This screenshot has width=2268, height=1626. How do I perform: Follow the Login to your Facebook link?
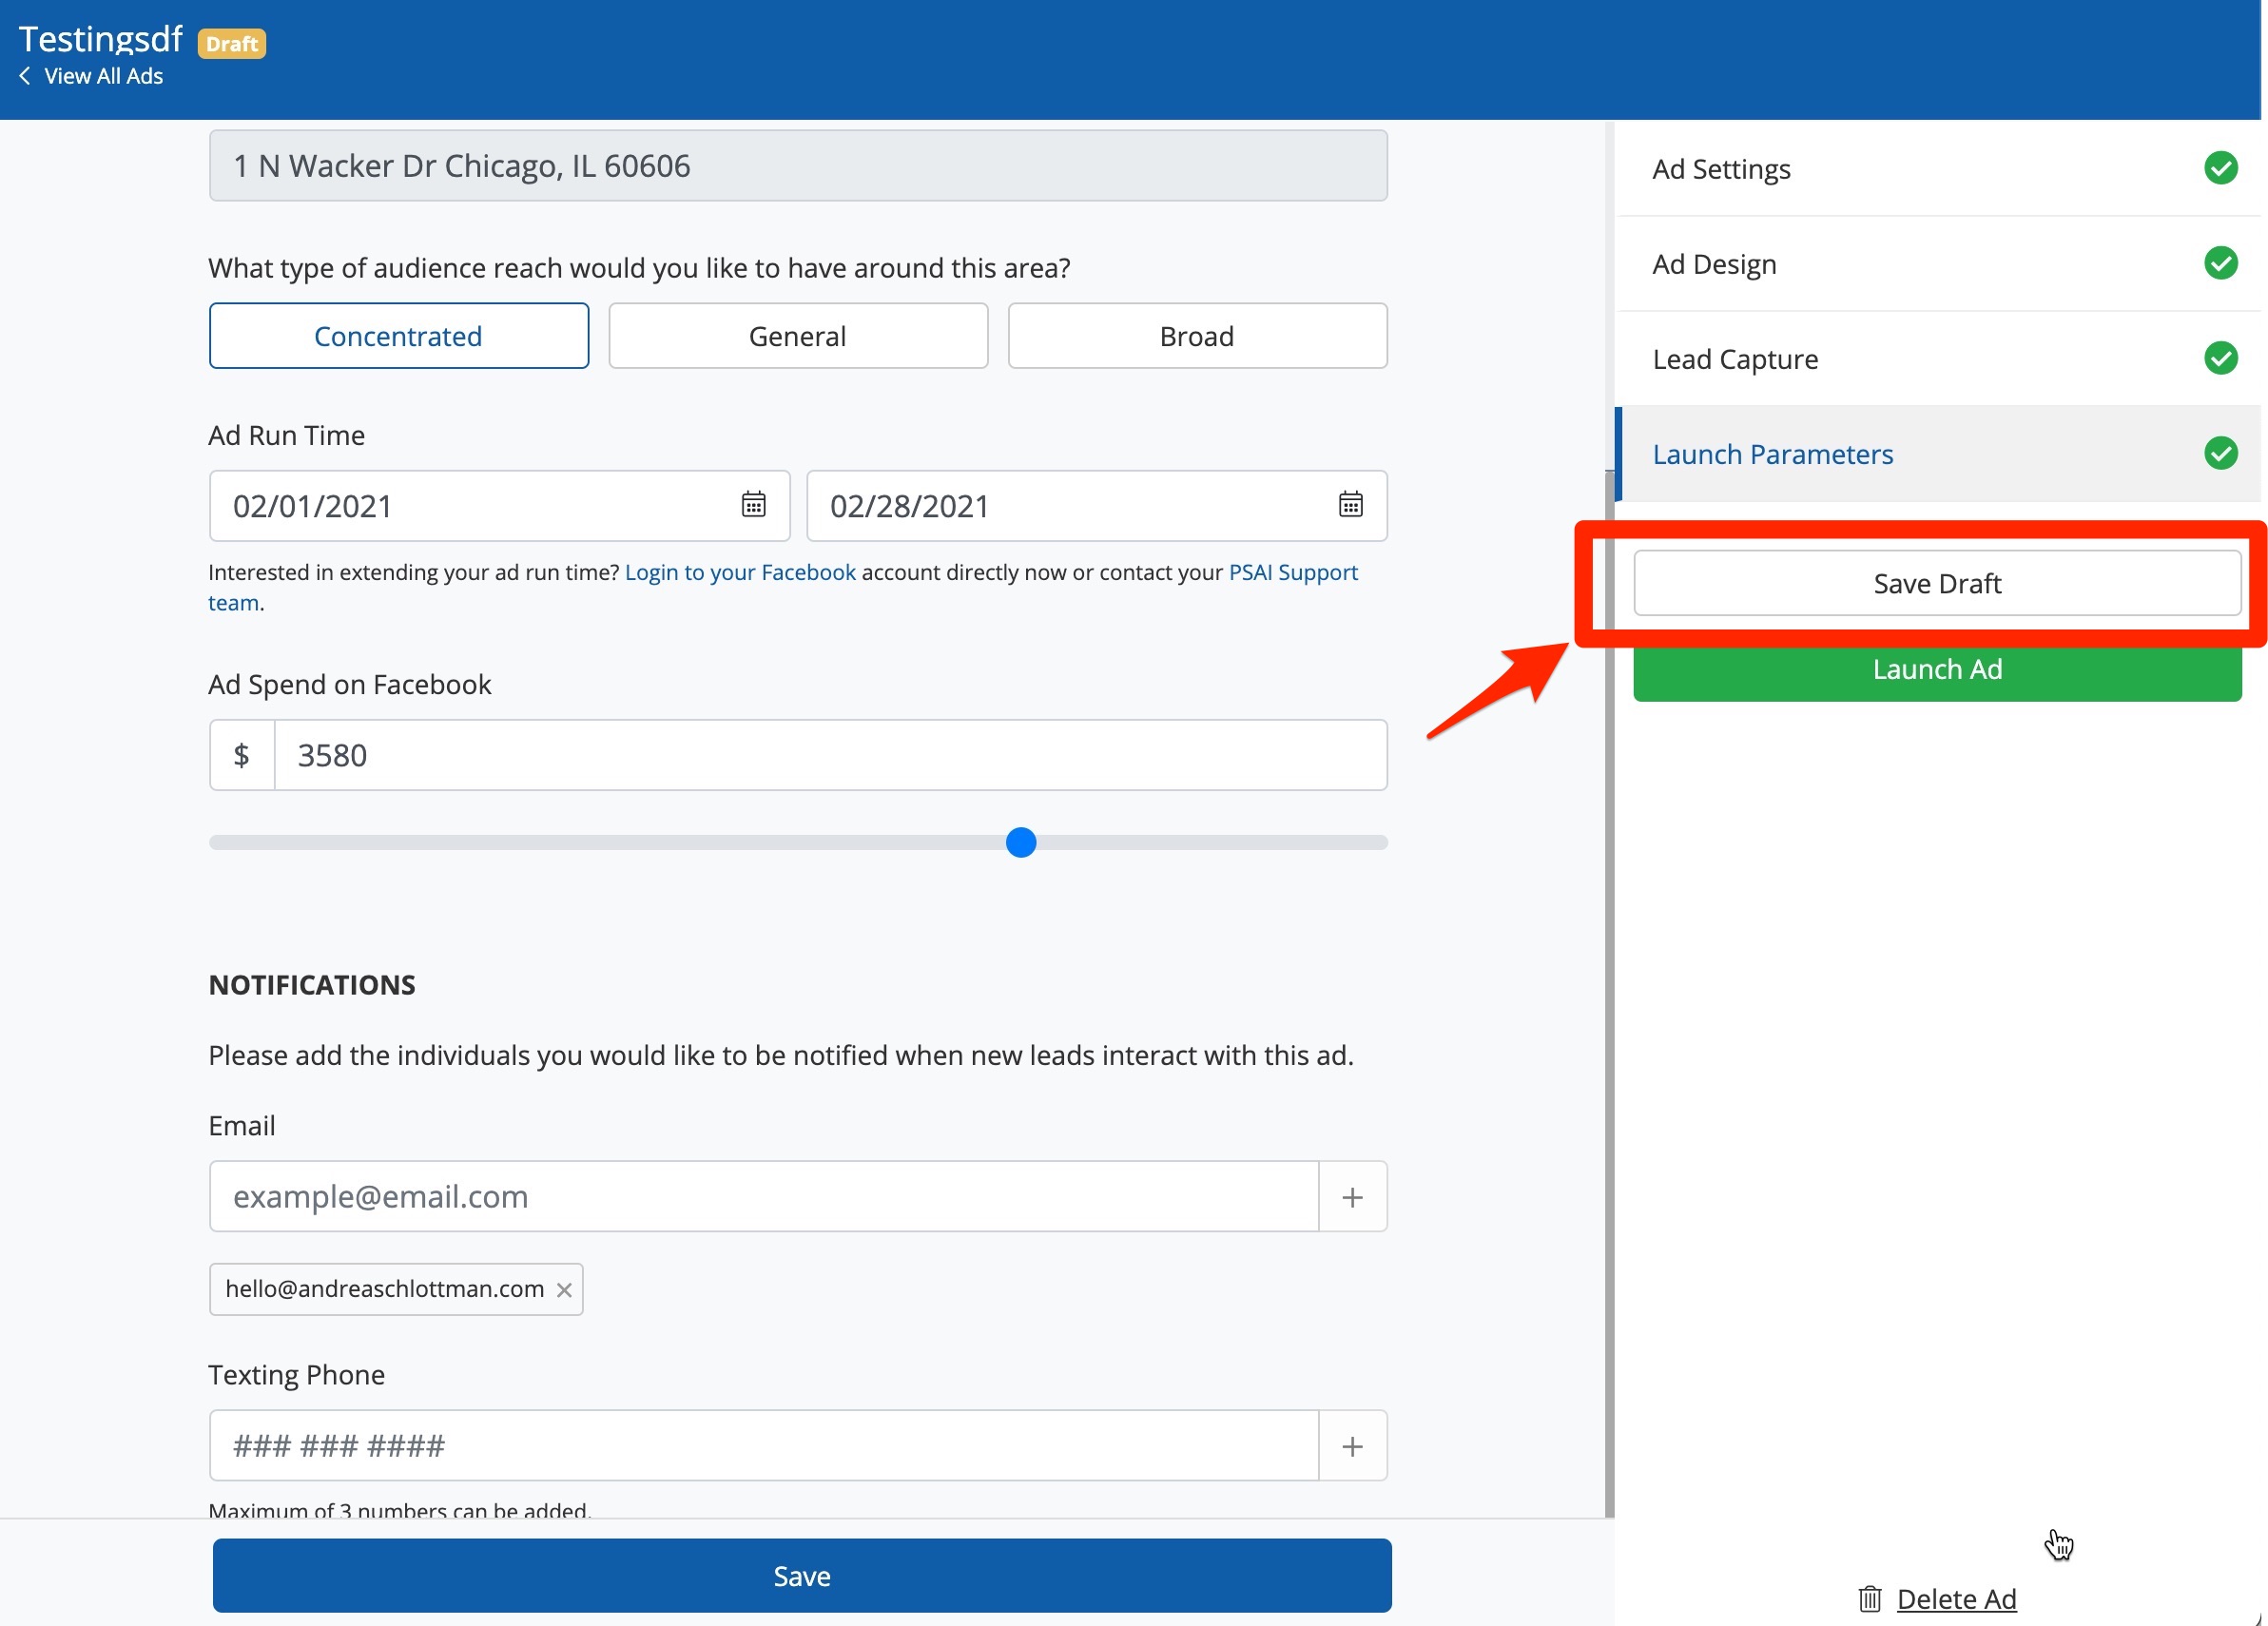point(740,572)
